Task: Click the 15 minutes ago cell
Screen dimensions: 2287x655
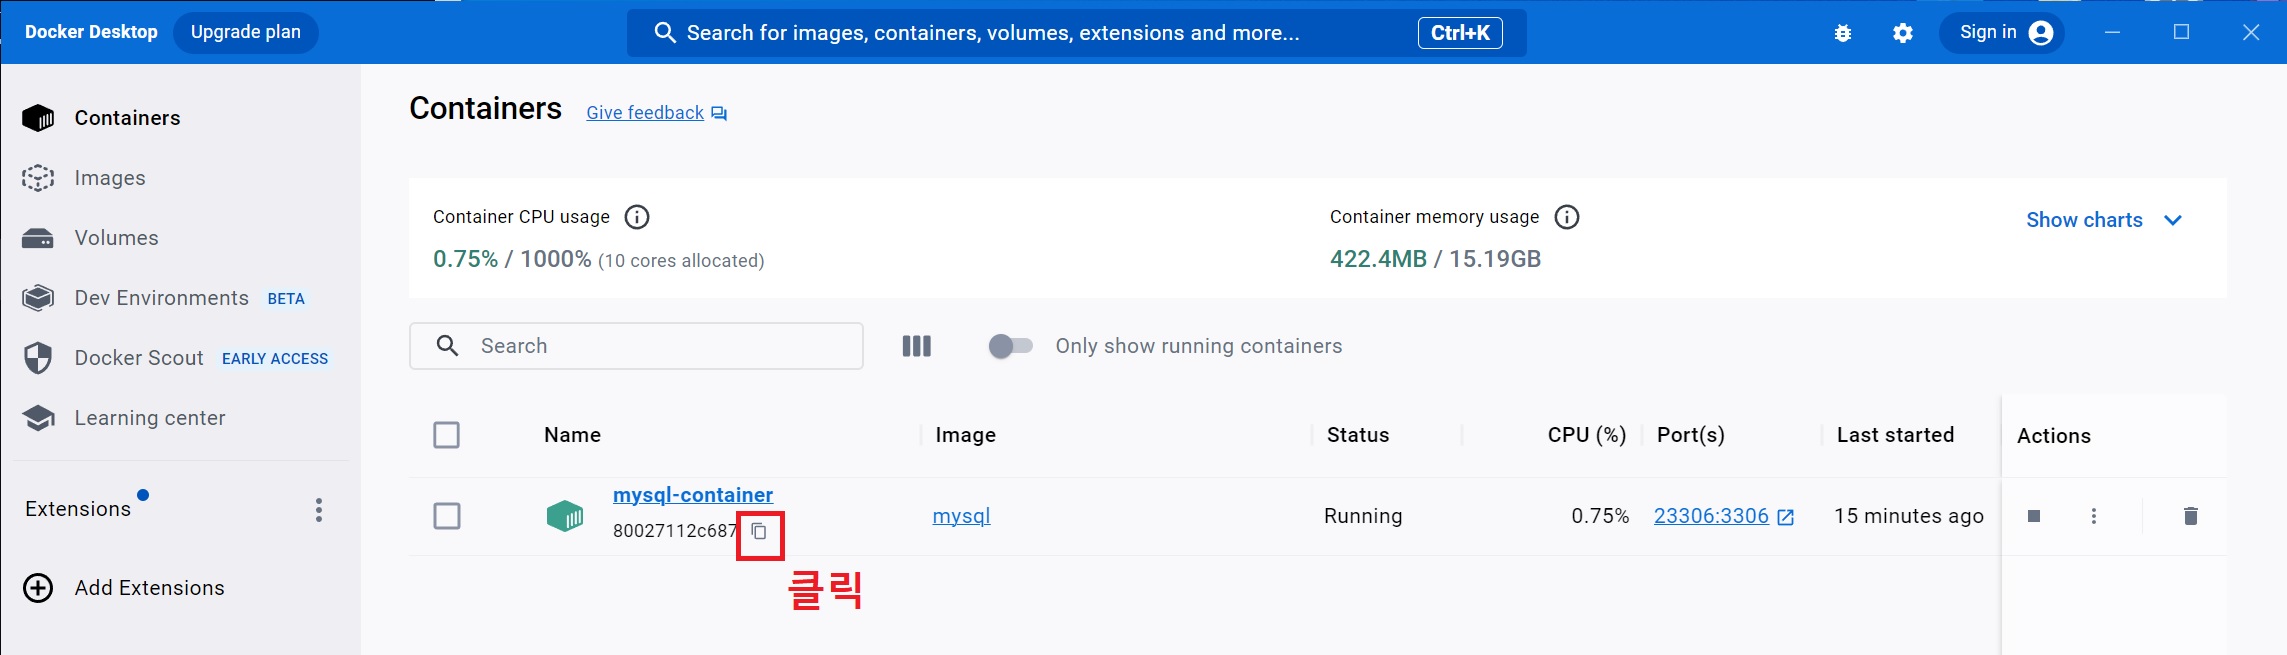Action: [x=1908, y=516]
